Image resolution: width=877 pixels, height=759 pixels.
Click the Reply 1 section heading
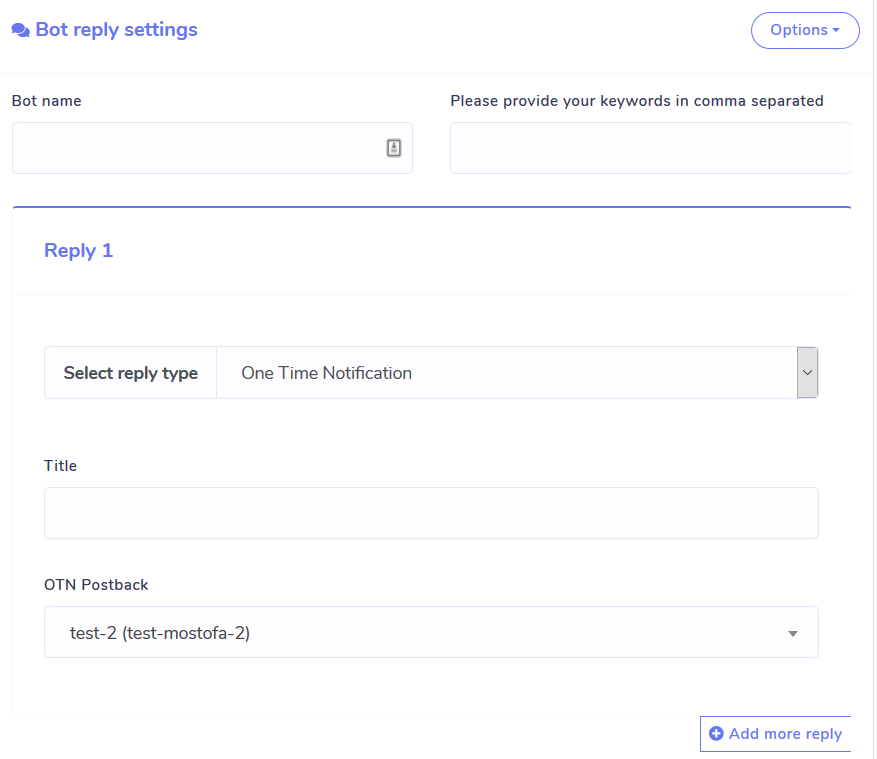click(78, 251)
